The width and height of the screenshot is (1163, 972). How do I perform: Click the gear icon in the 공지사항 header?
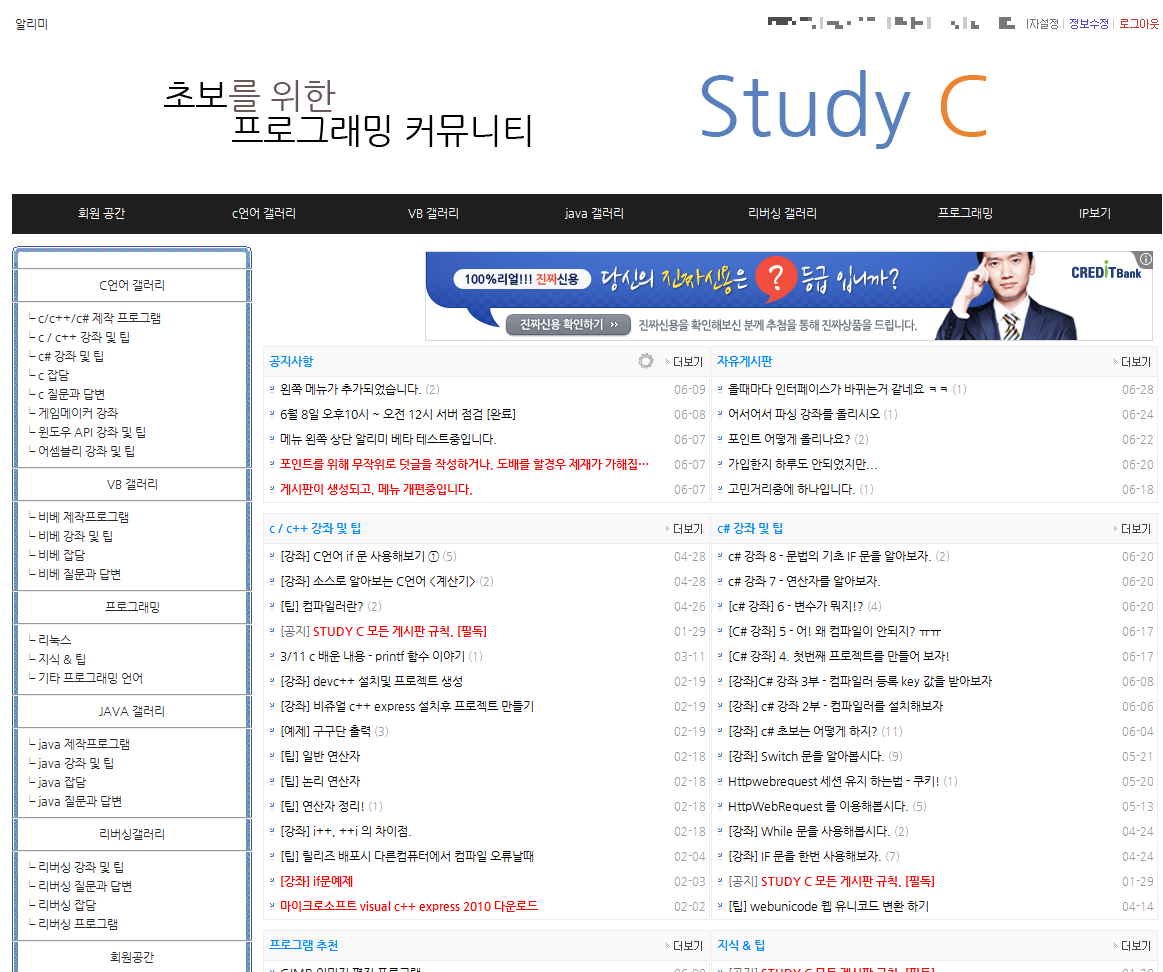(x=646, y=361)
